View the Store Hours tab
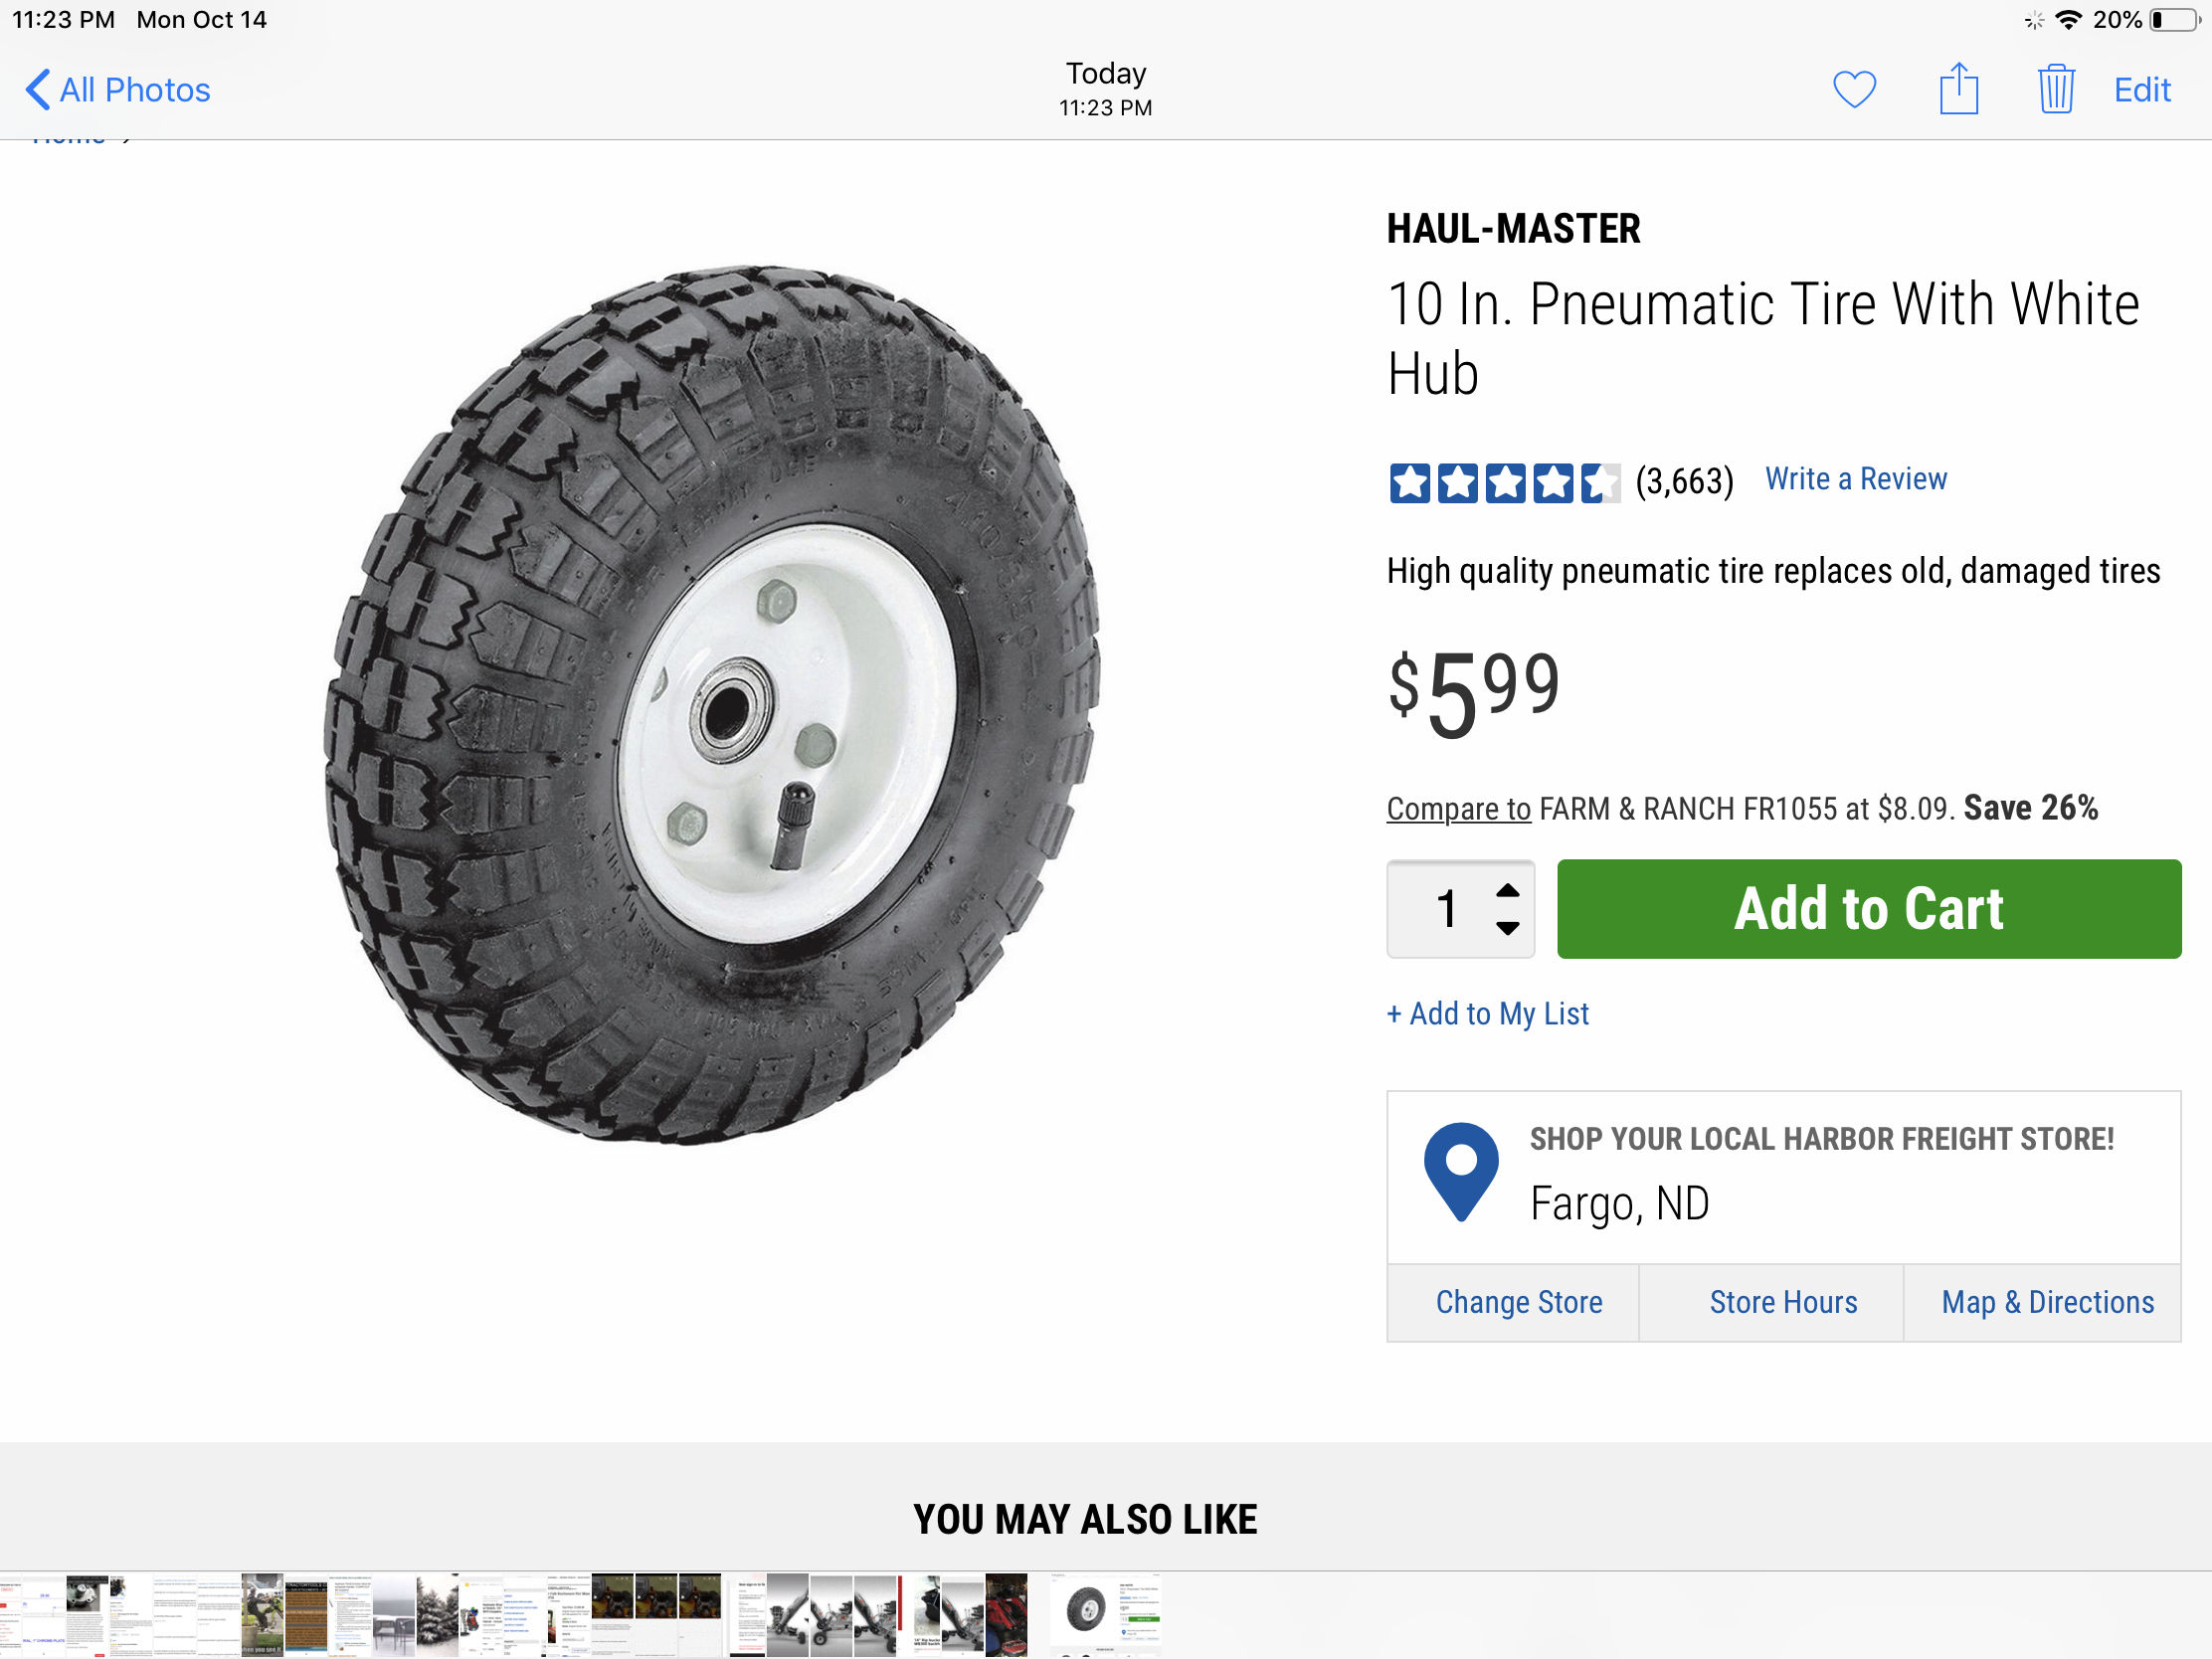Image resolution: width=2212 pixels, height=1659 pixels. [1783, 1302]
